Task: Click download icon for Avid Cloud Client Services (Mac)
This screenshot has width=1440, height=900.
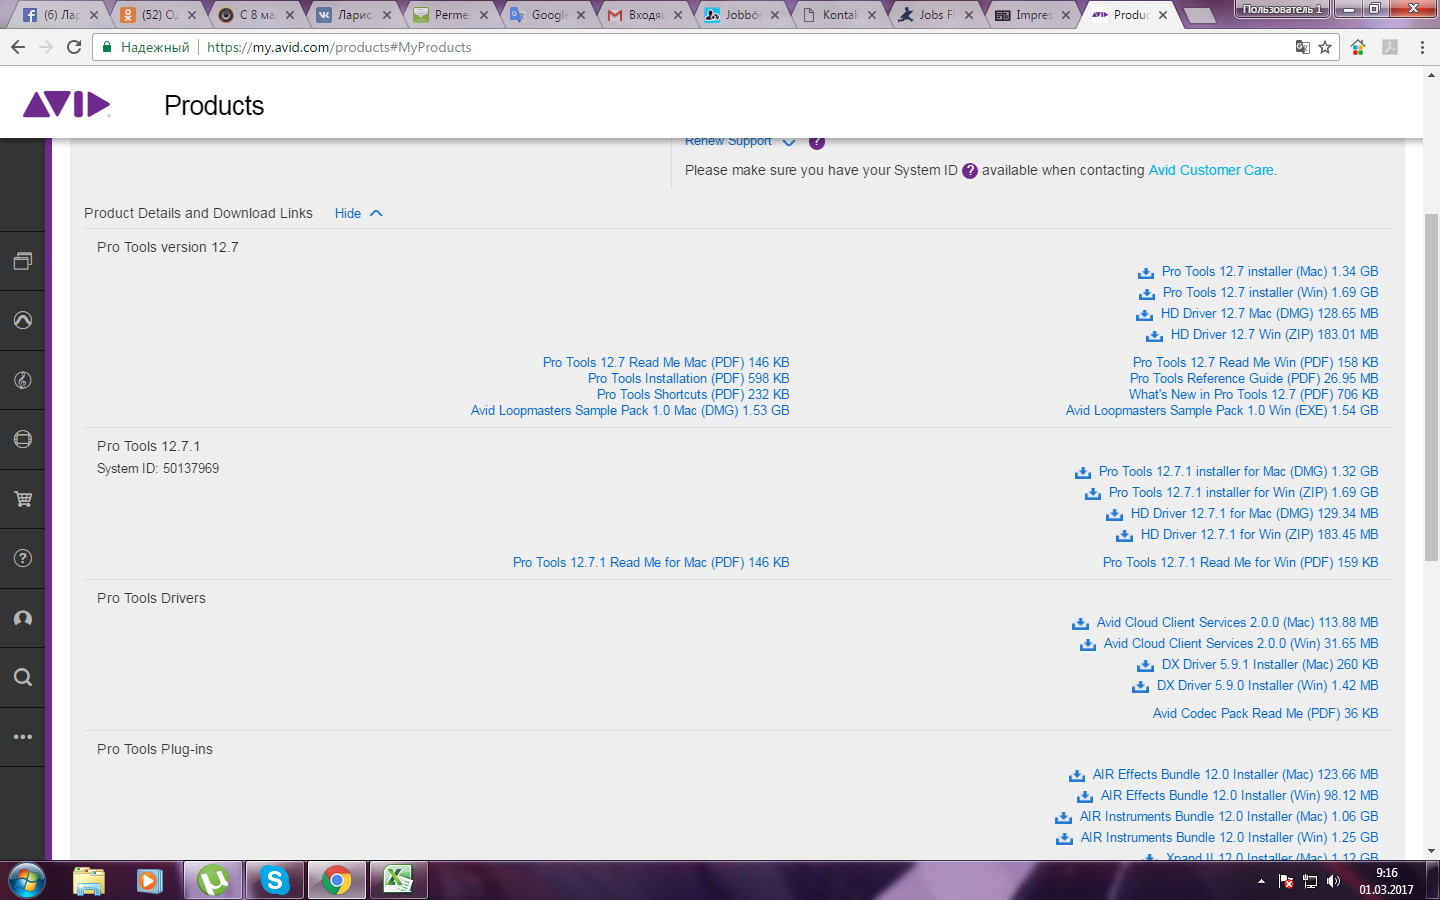Action: pyautogui.click(x=1081, y=624)
